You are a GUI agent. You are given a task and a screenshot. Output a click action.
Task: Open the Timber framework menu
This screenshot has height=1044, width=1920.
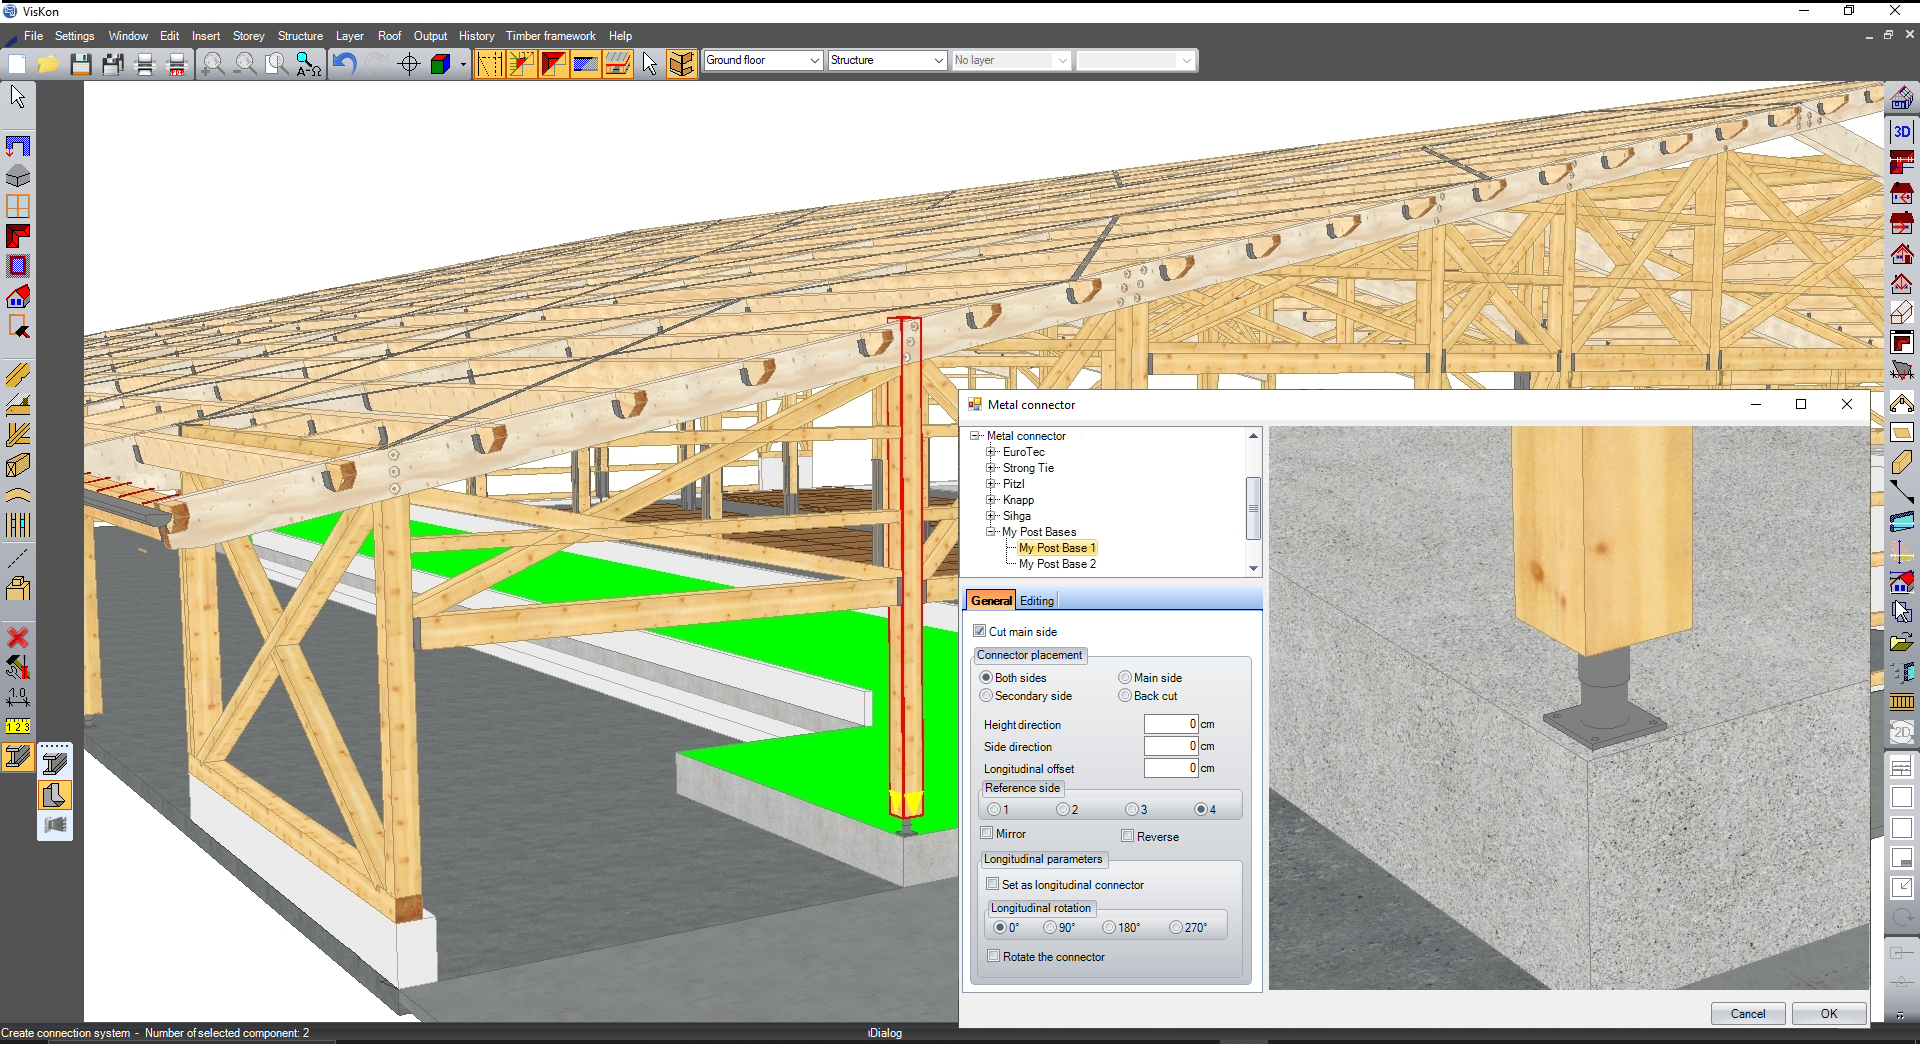pyautogui.click(x=550, y=36)
